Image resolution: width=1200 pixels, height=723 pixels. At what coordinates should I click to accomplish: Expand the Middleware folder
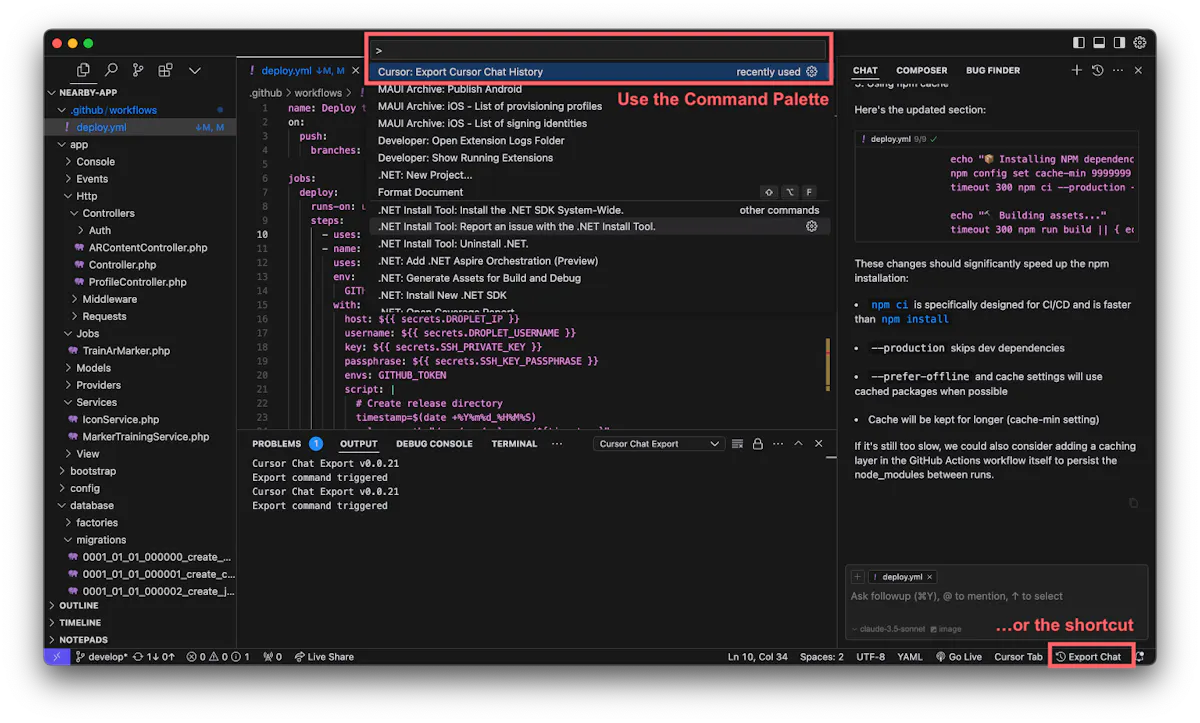(x=110, y=299)
